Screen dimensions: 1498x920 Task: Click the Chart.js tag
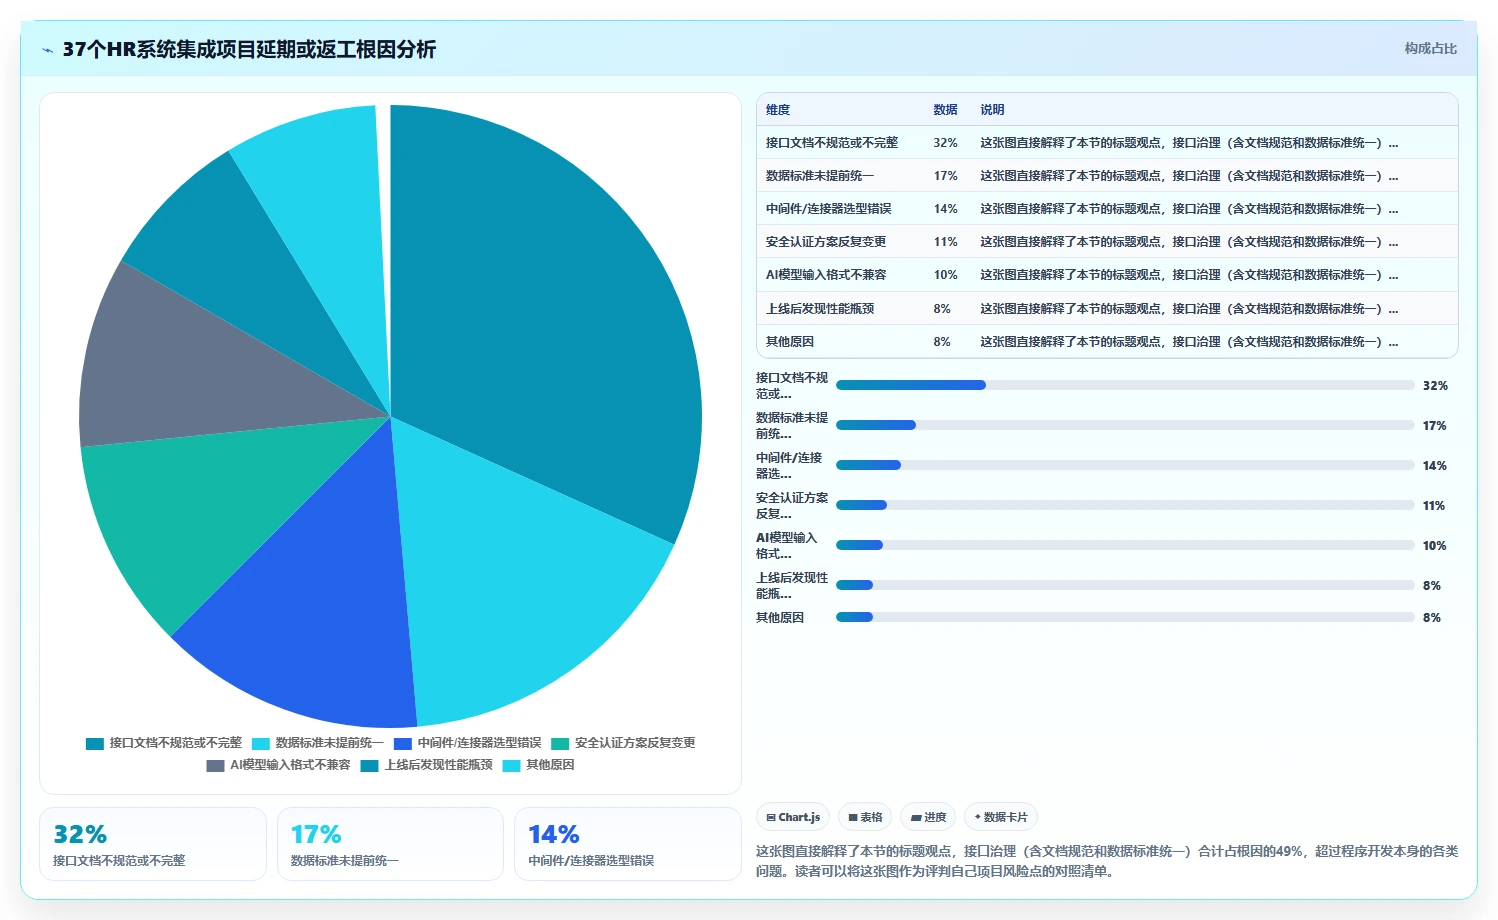[793, 817]
